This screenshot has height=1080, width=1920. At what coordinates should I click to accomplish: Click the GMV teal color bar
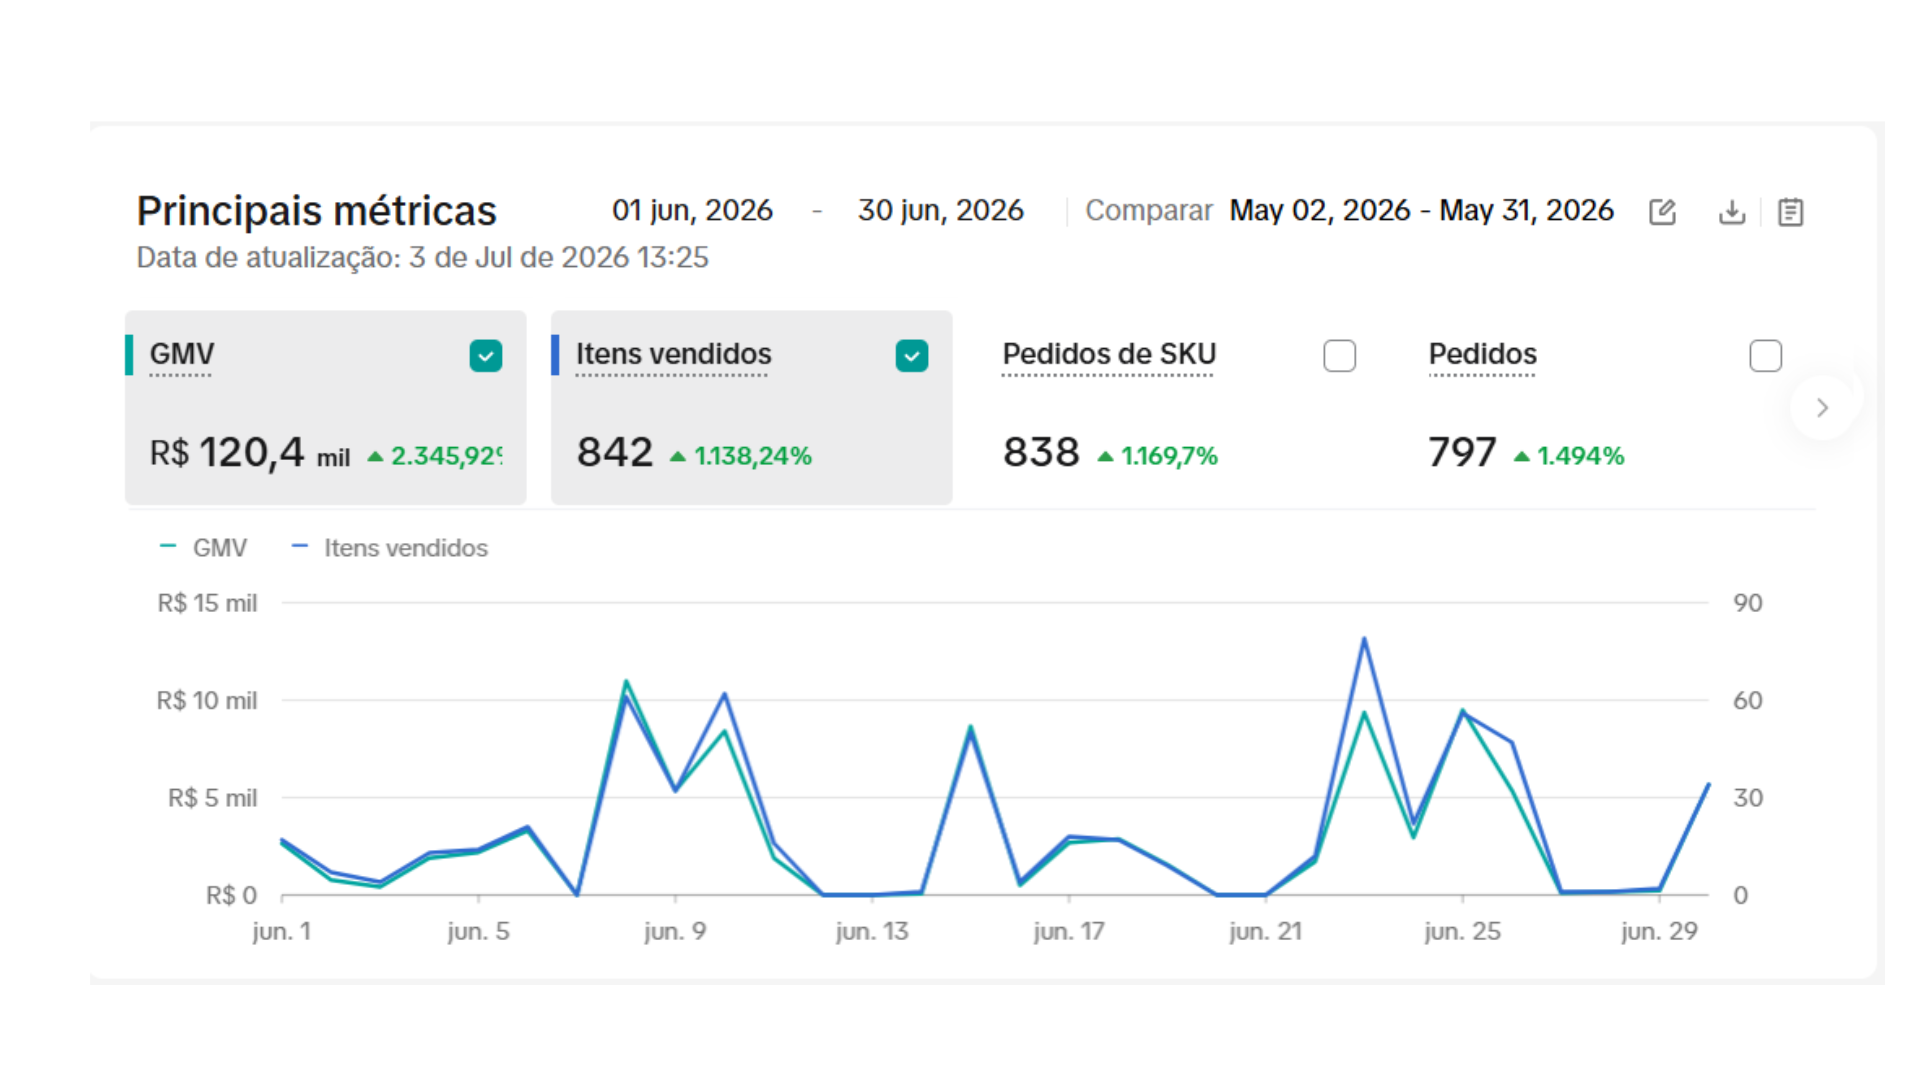(129, 355)
